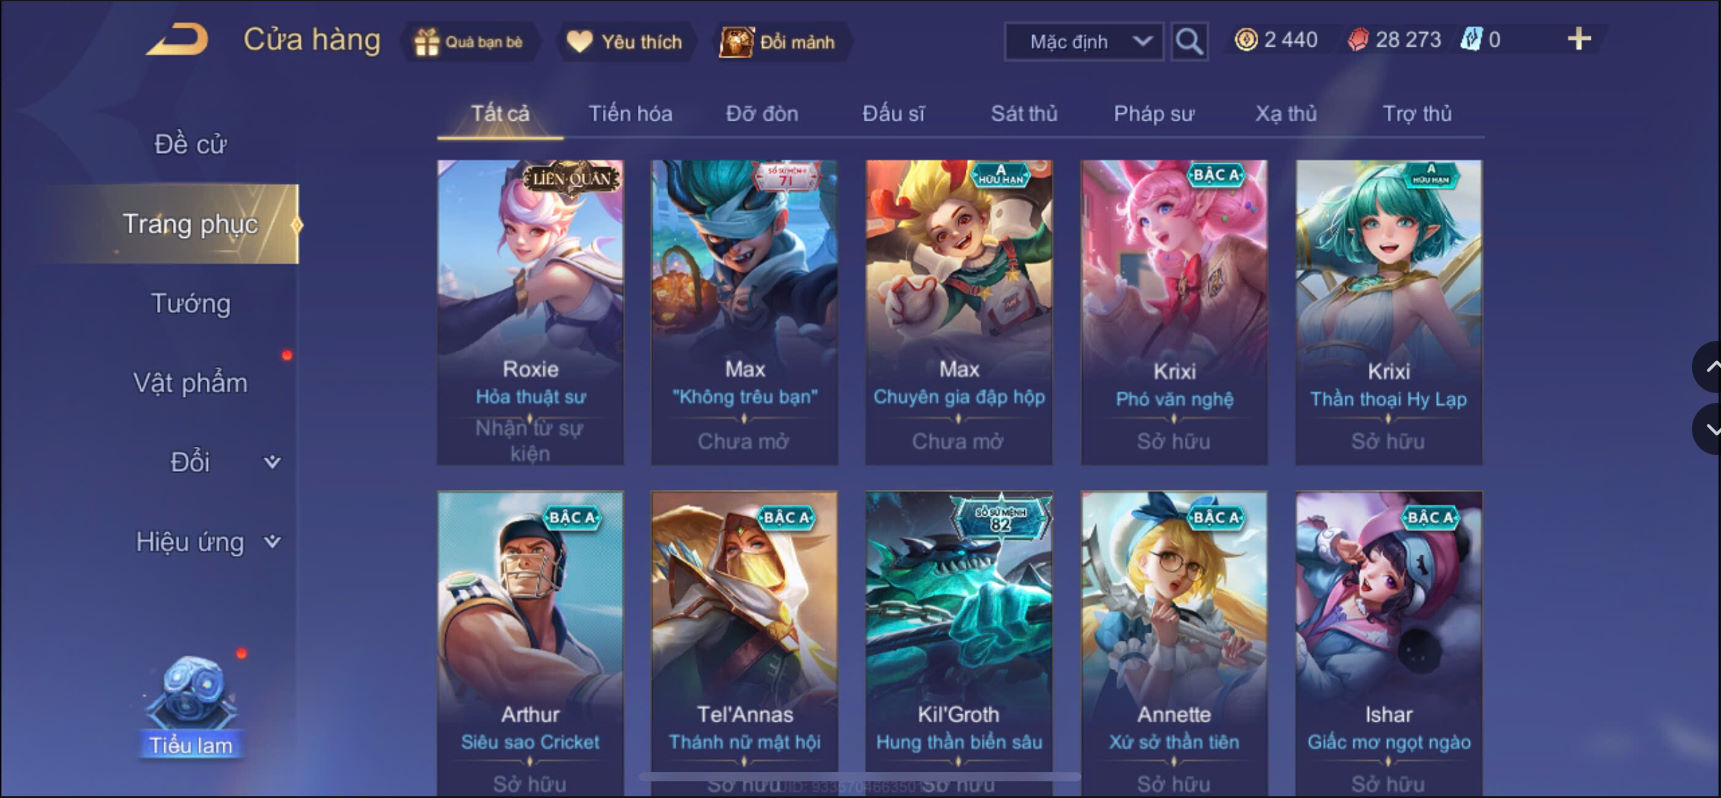Open the Mặc định sort dropdown
Image resolution: width=1721 pixels, height=798 pixels.
[x=1084, y=42]
